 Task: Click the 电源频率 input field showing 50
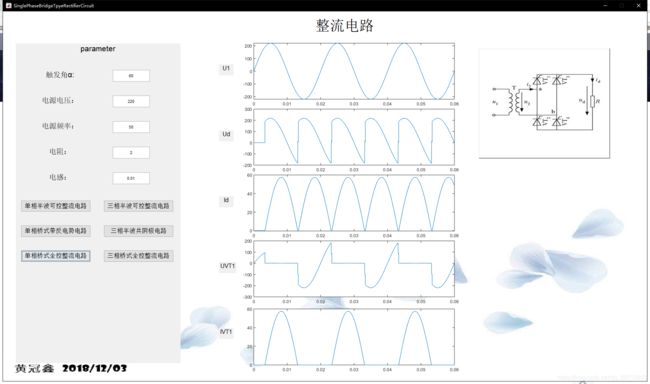click(x=131, y=127)
